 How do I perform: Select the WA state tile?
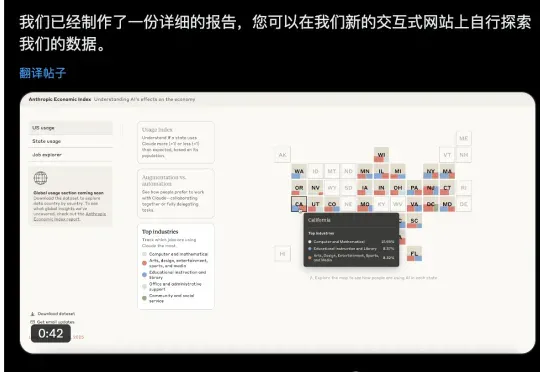pyautogui.click(x=299, y=171)
